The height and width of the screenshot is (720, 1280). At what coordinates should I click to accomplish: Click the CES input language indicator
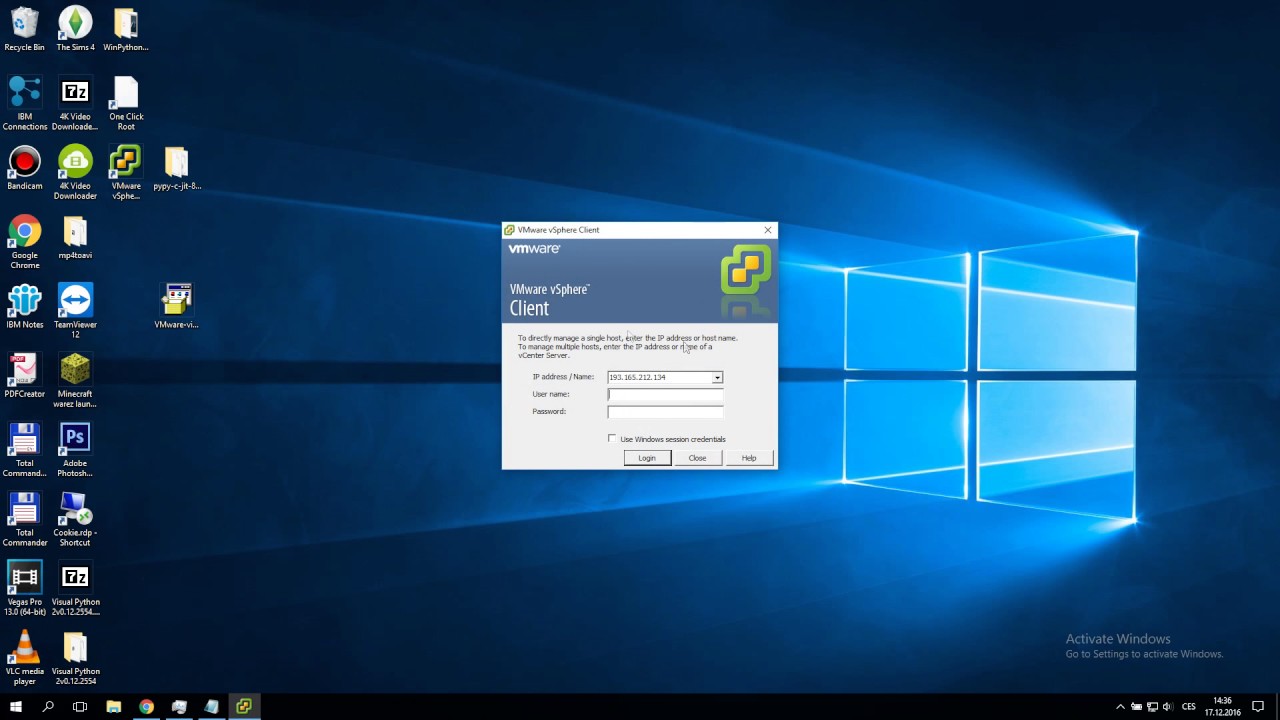coord(1189,707)
